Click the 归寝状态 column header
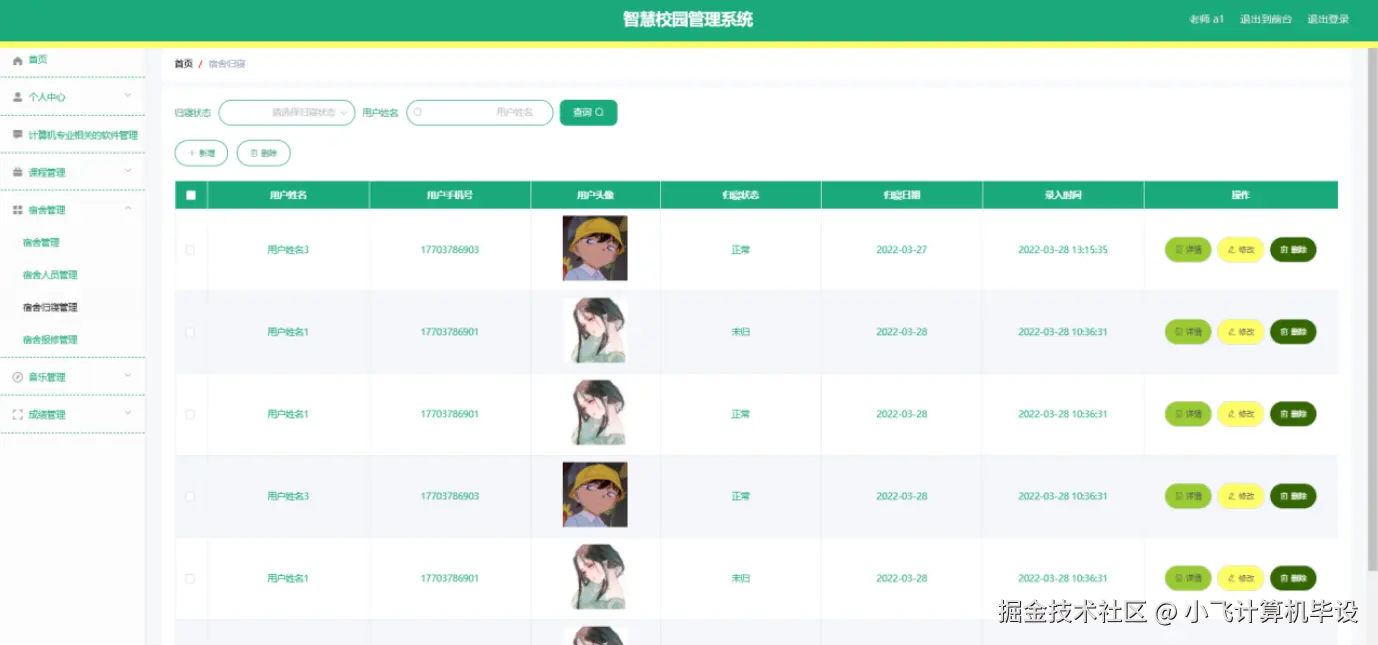This screenshot has height=645, width=1378. [x=741, y=195]
